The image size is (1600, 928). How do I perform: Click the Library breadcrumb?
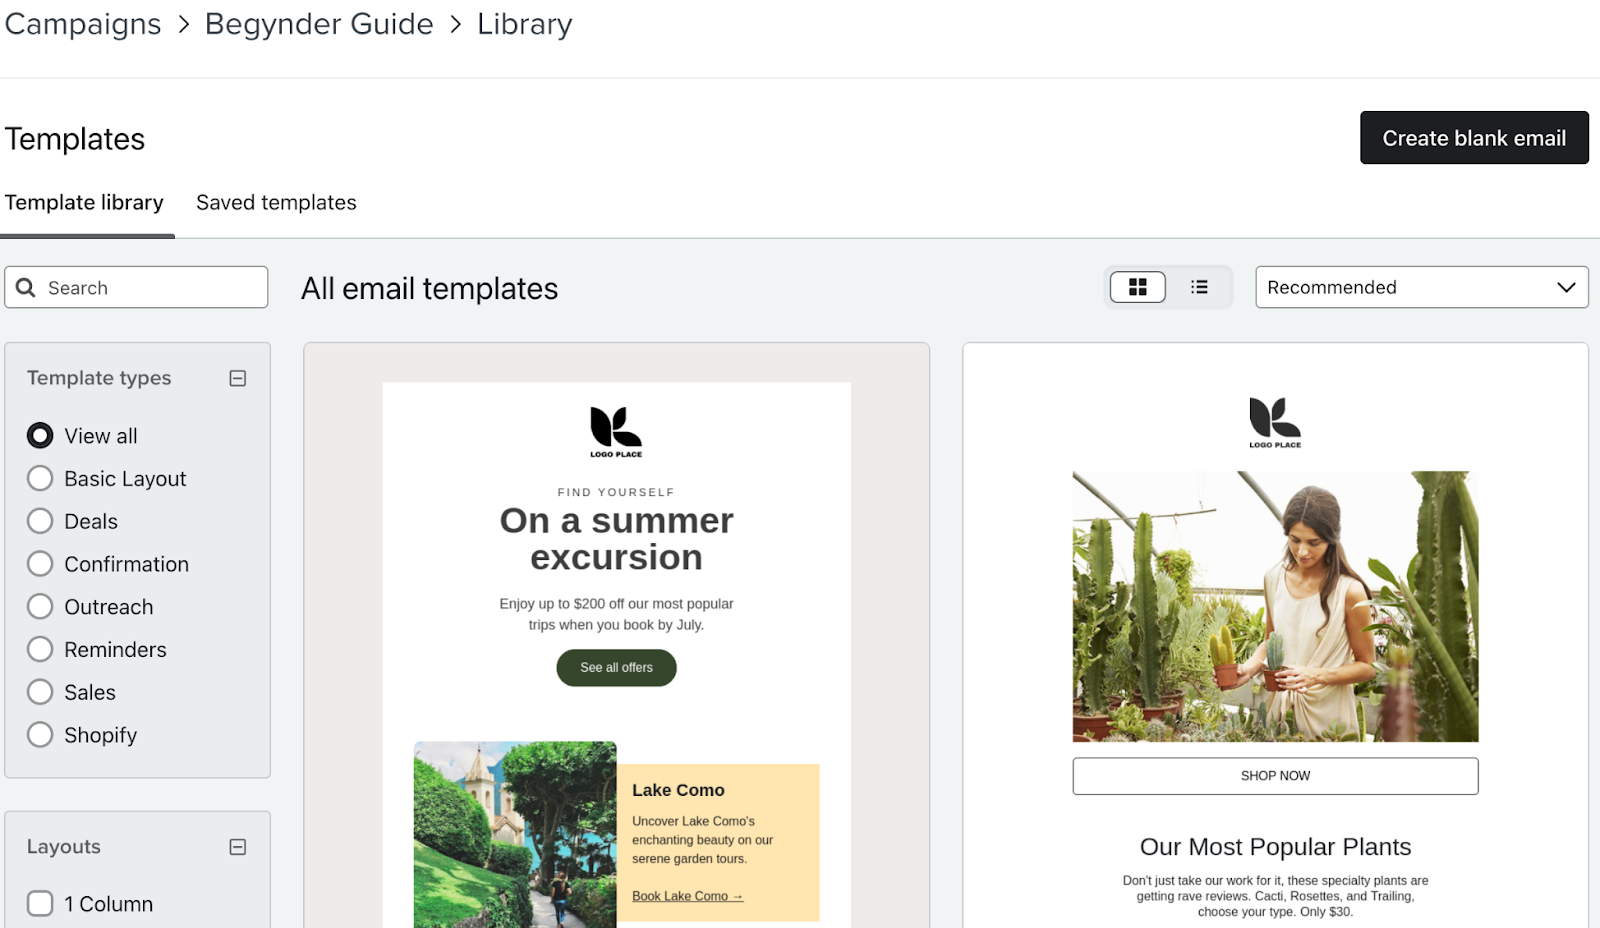pyautogui.click(x=525, y=24)
